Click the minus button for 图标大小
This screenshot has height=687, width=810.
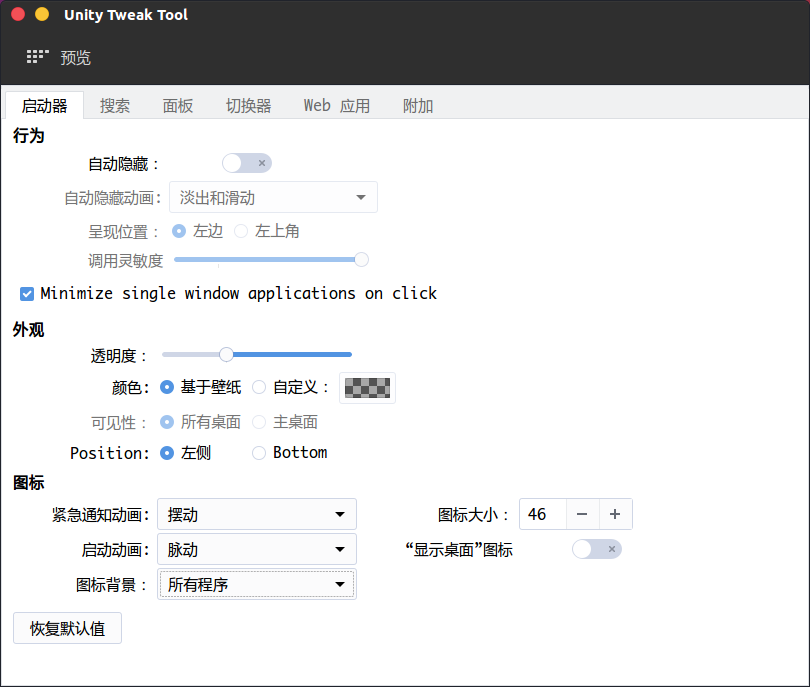coord(582,514)
